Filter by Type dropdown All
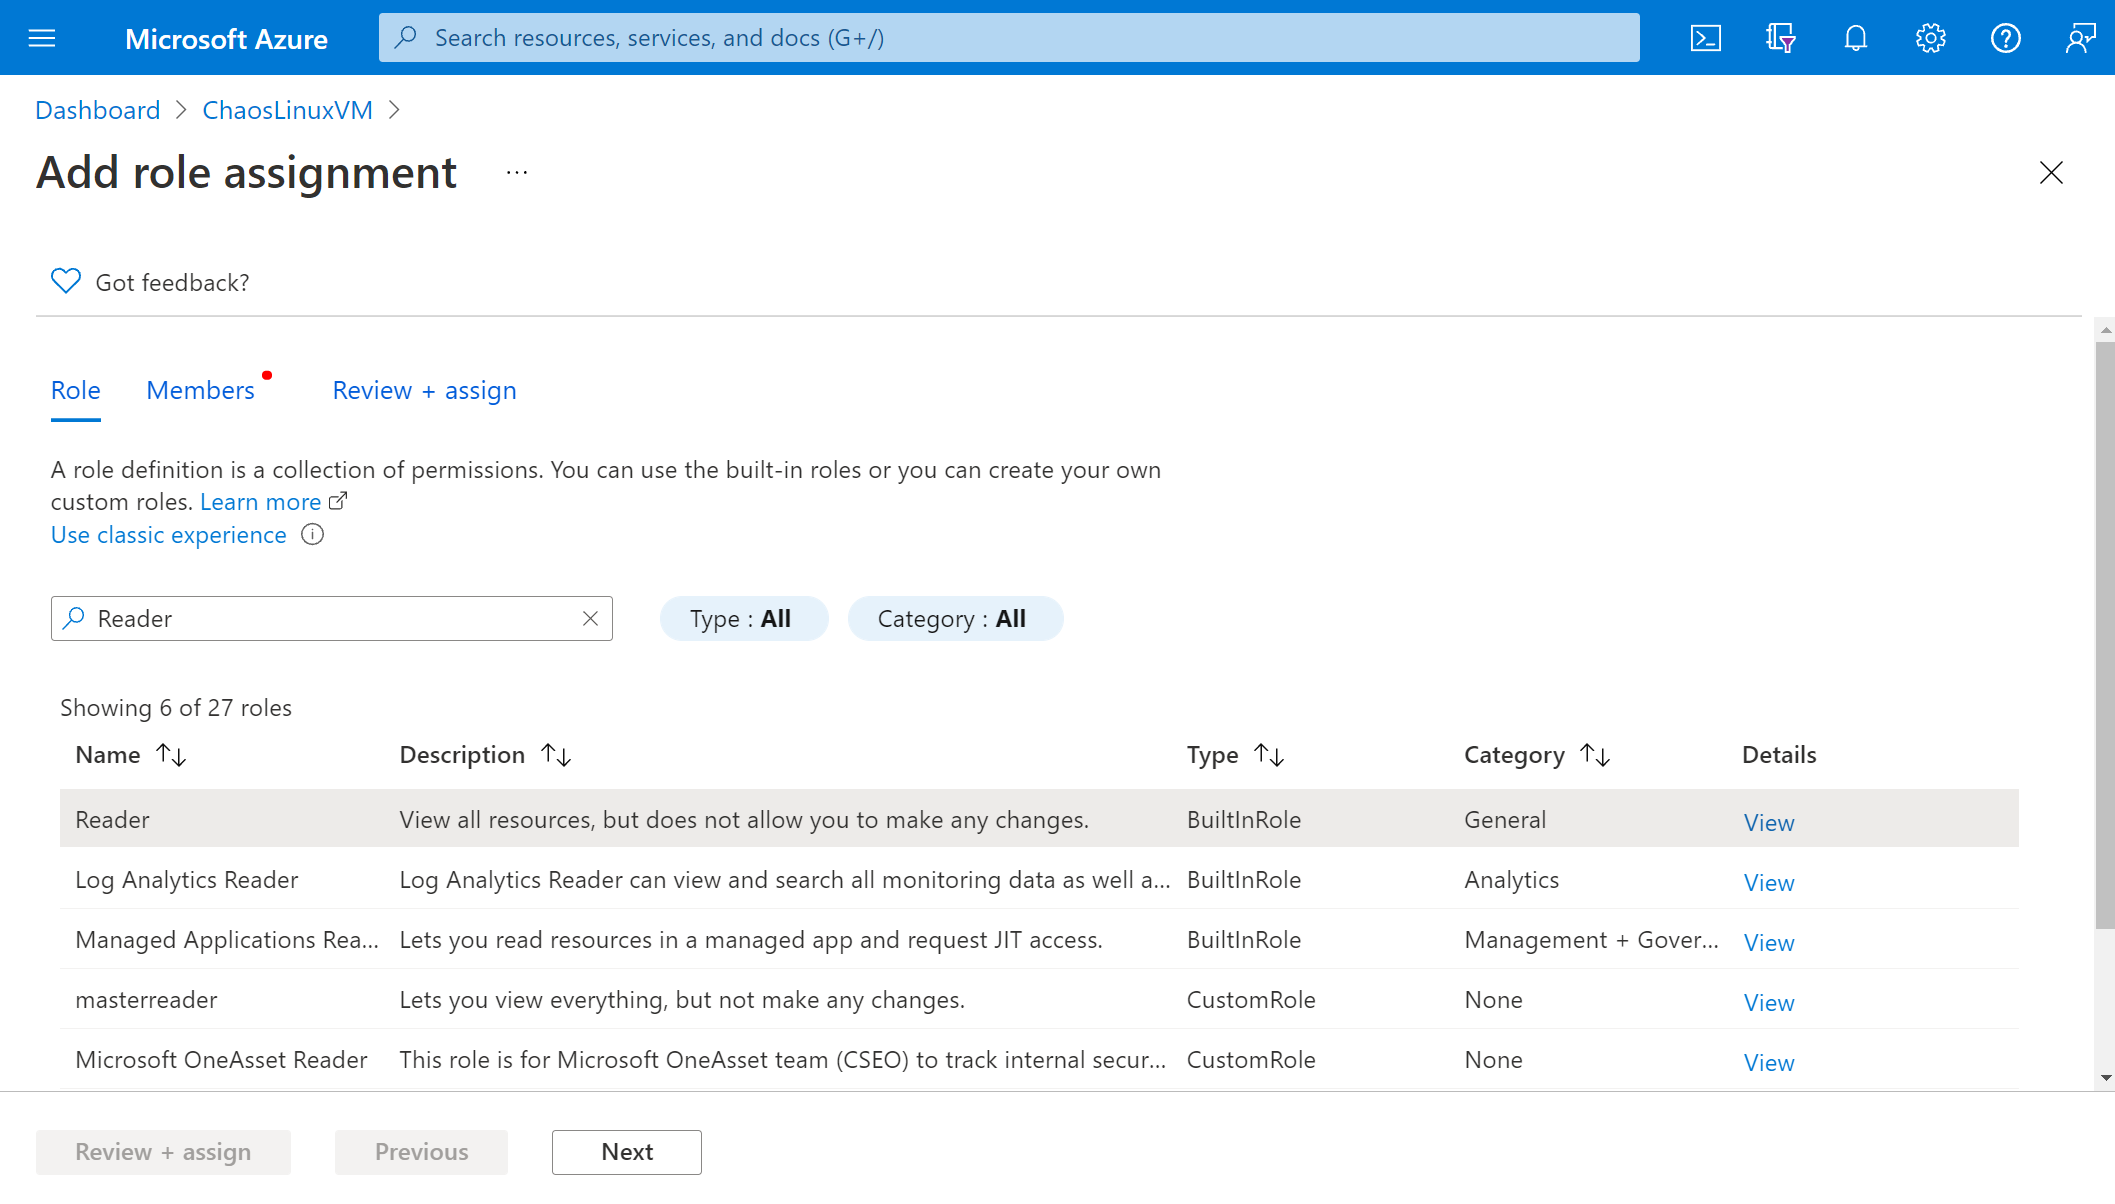Screen dimensions: 2115x1204 point(739,617)
